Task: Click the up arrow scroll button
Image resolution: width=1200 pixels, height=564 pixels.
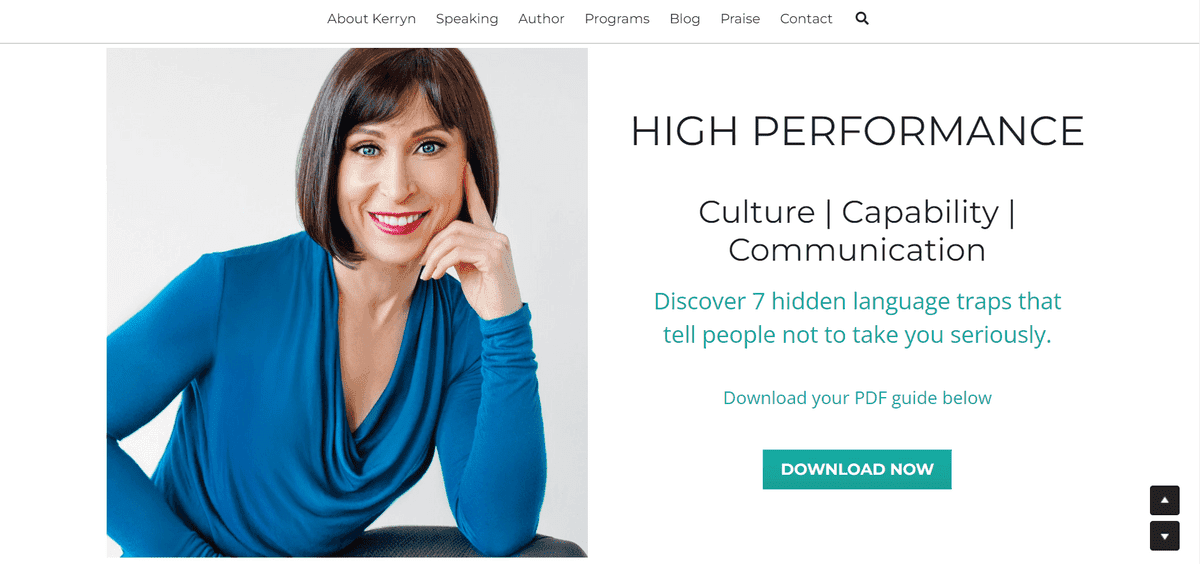Action: [1164, 500]
